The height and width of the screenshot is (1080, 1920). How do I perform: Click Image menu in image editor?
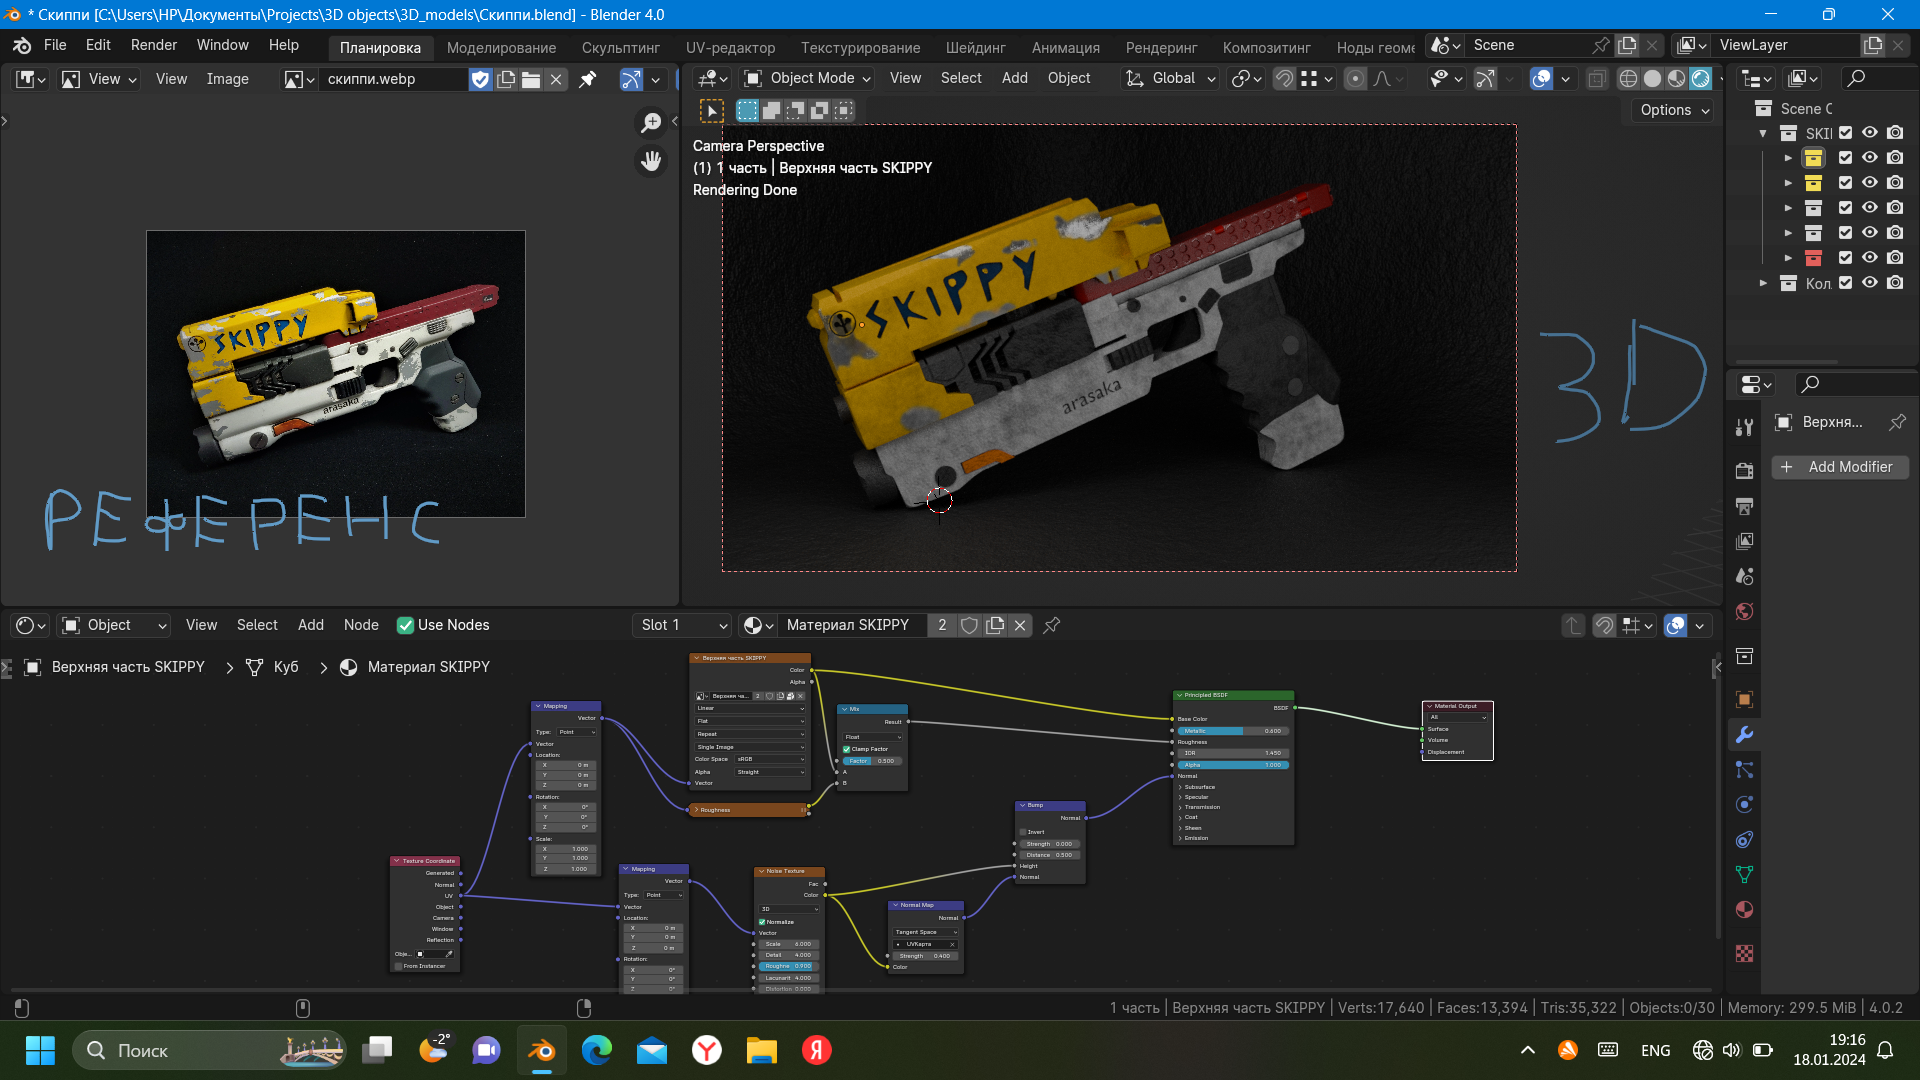coord(227,79)
